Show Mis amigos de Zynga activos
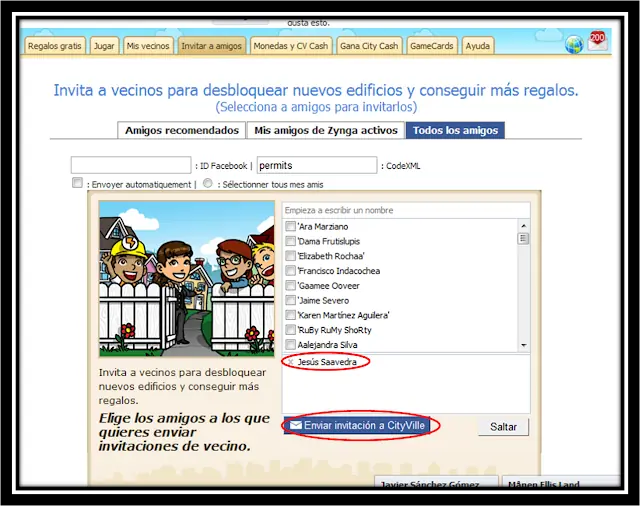The height and width of the screenshot is (506, 640). pyautogui.click(x=326, y=130)
